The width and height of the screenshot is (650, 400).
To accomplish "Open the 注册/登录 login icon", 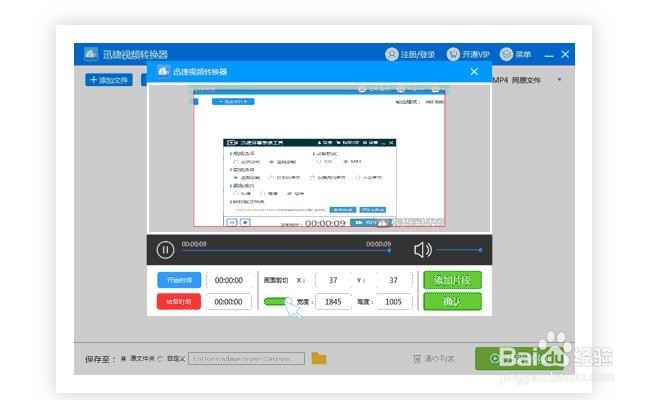I will pos(391,54).
